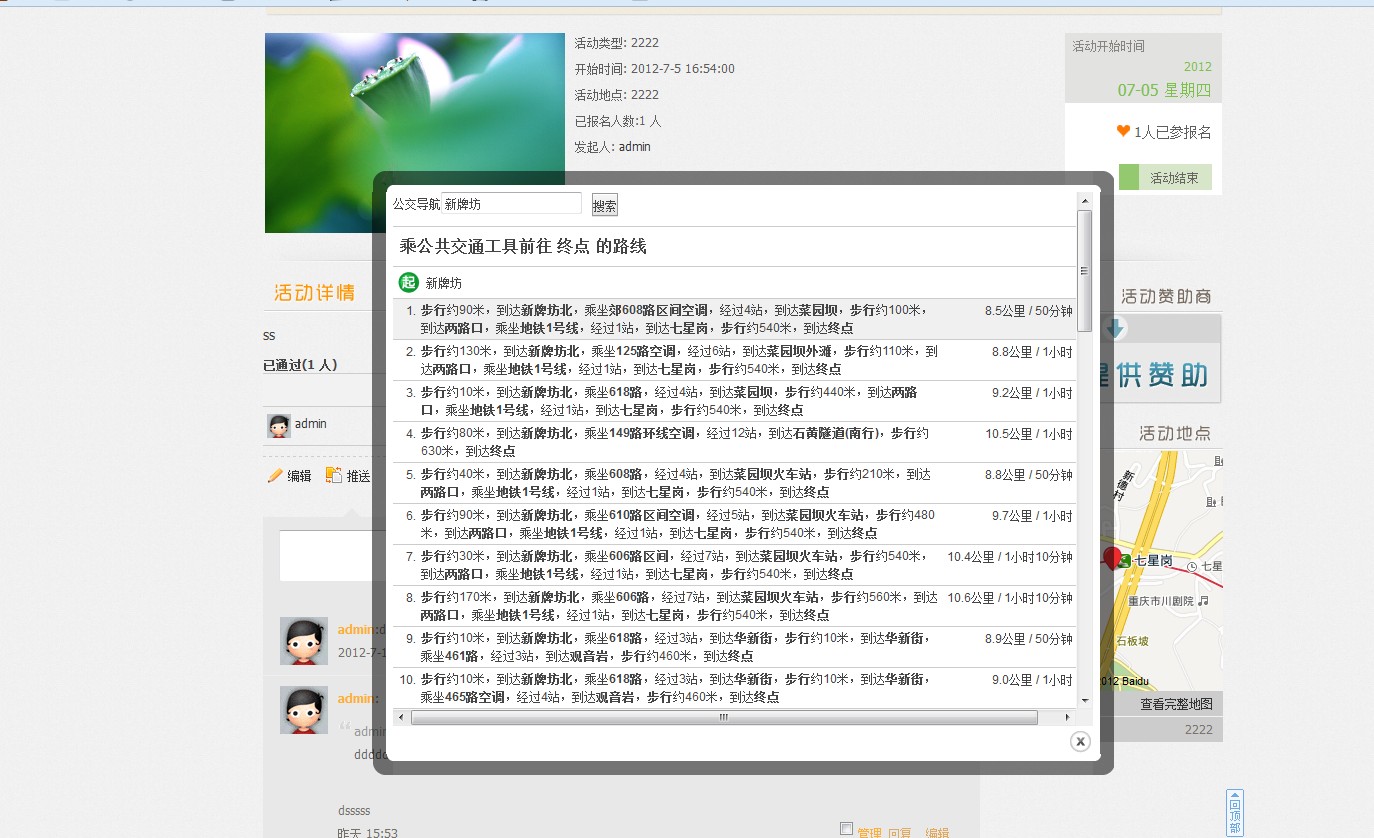The height and width of the screenshot is (838, 1374).
Task: Click the 查看完整地图 link
Action: click(1176, 704)
